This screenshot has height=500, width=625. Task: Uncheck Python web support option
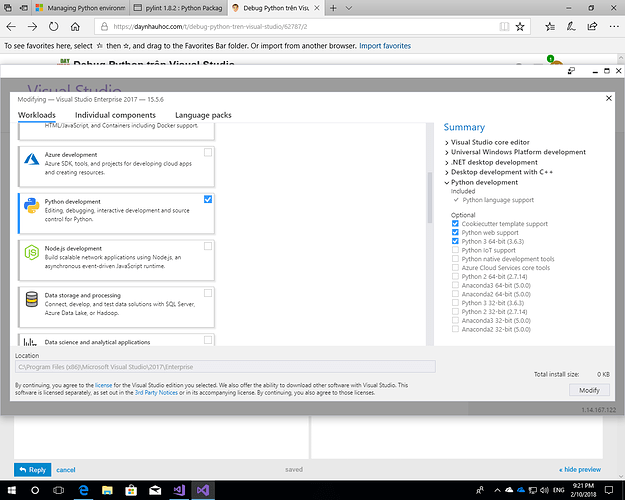[455, 232]
